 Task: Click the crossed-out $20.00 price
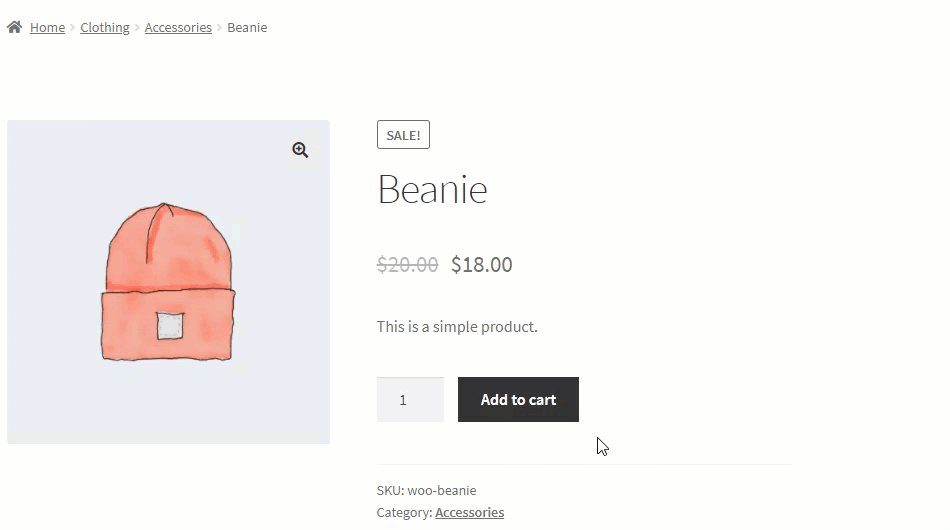(x=407, y=265)
